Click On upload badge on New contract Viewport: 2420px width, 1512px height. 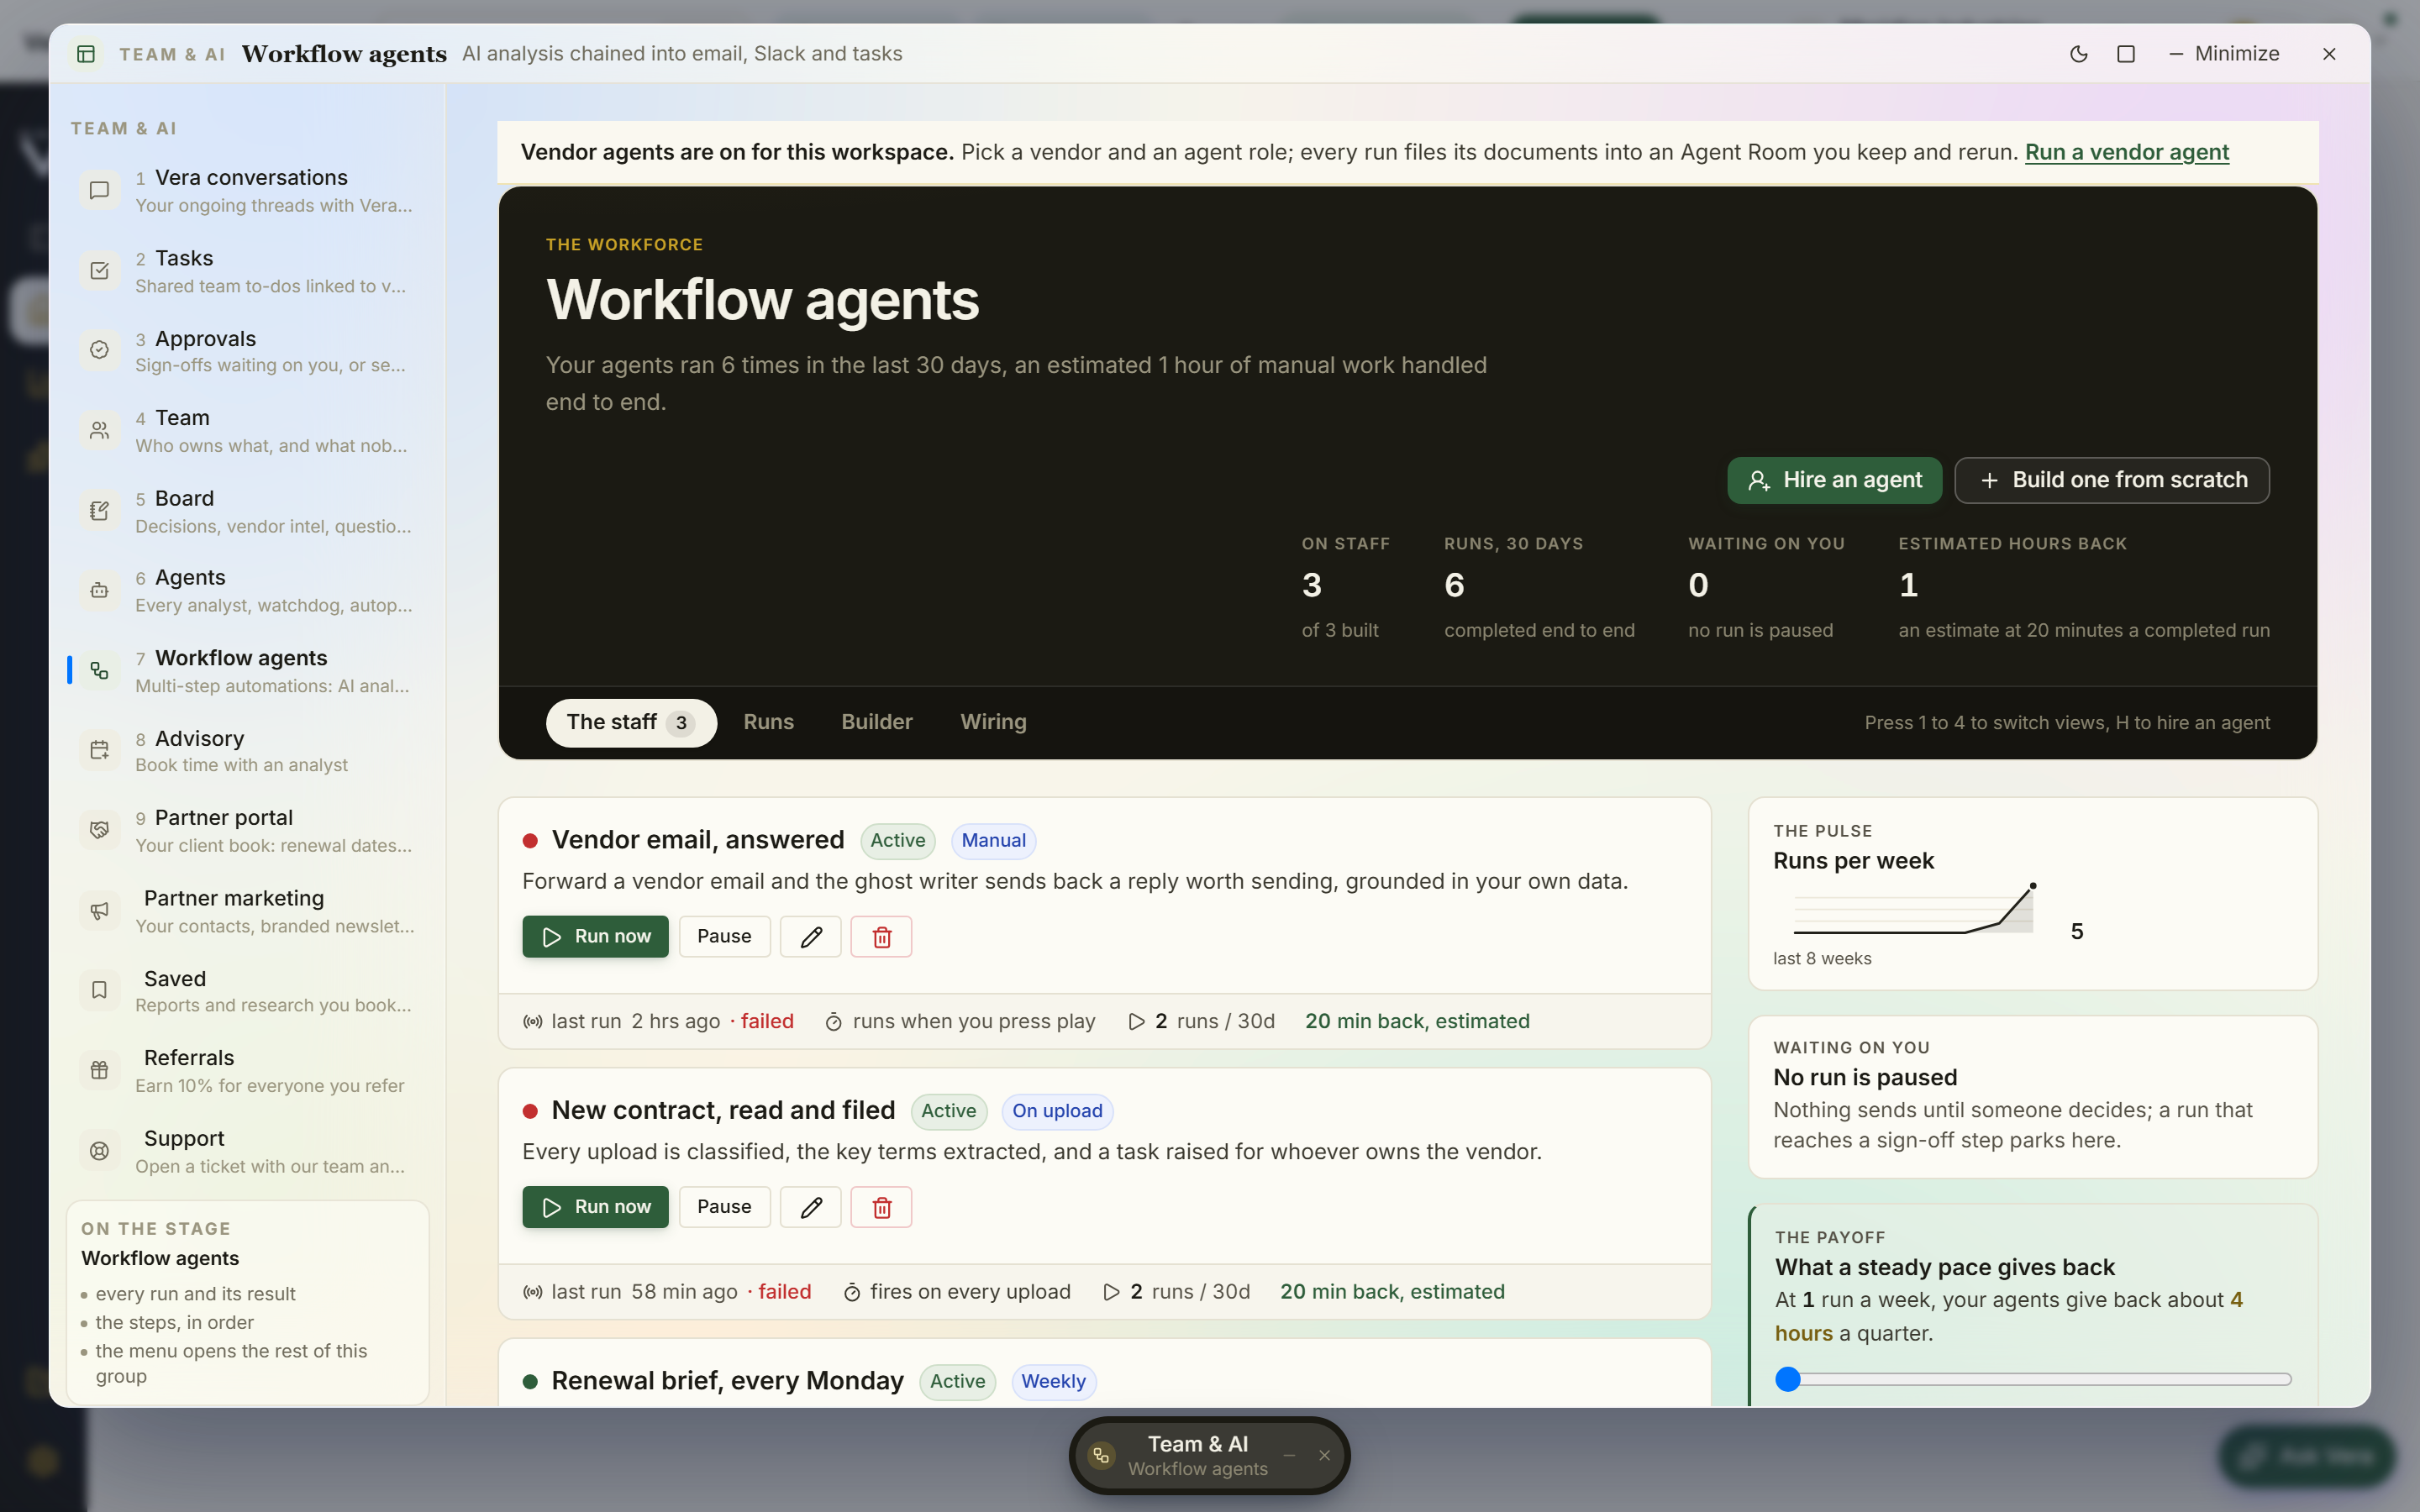point(1057,1111)
